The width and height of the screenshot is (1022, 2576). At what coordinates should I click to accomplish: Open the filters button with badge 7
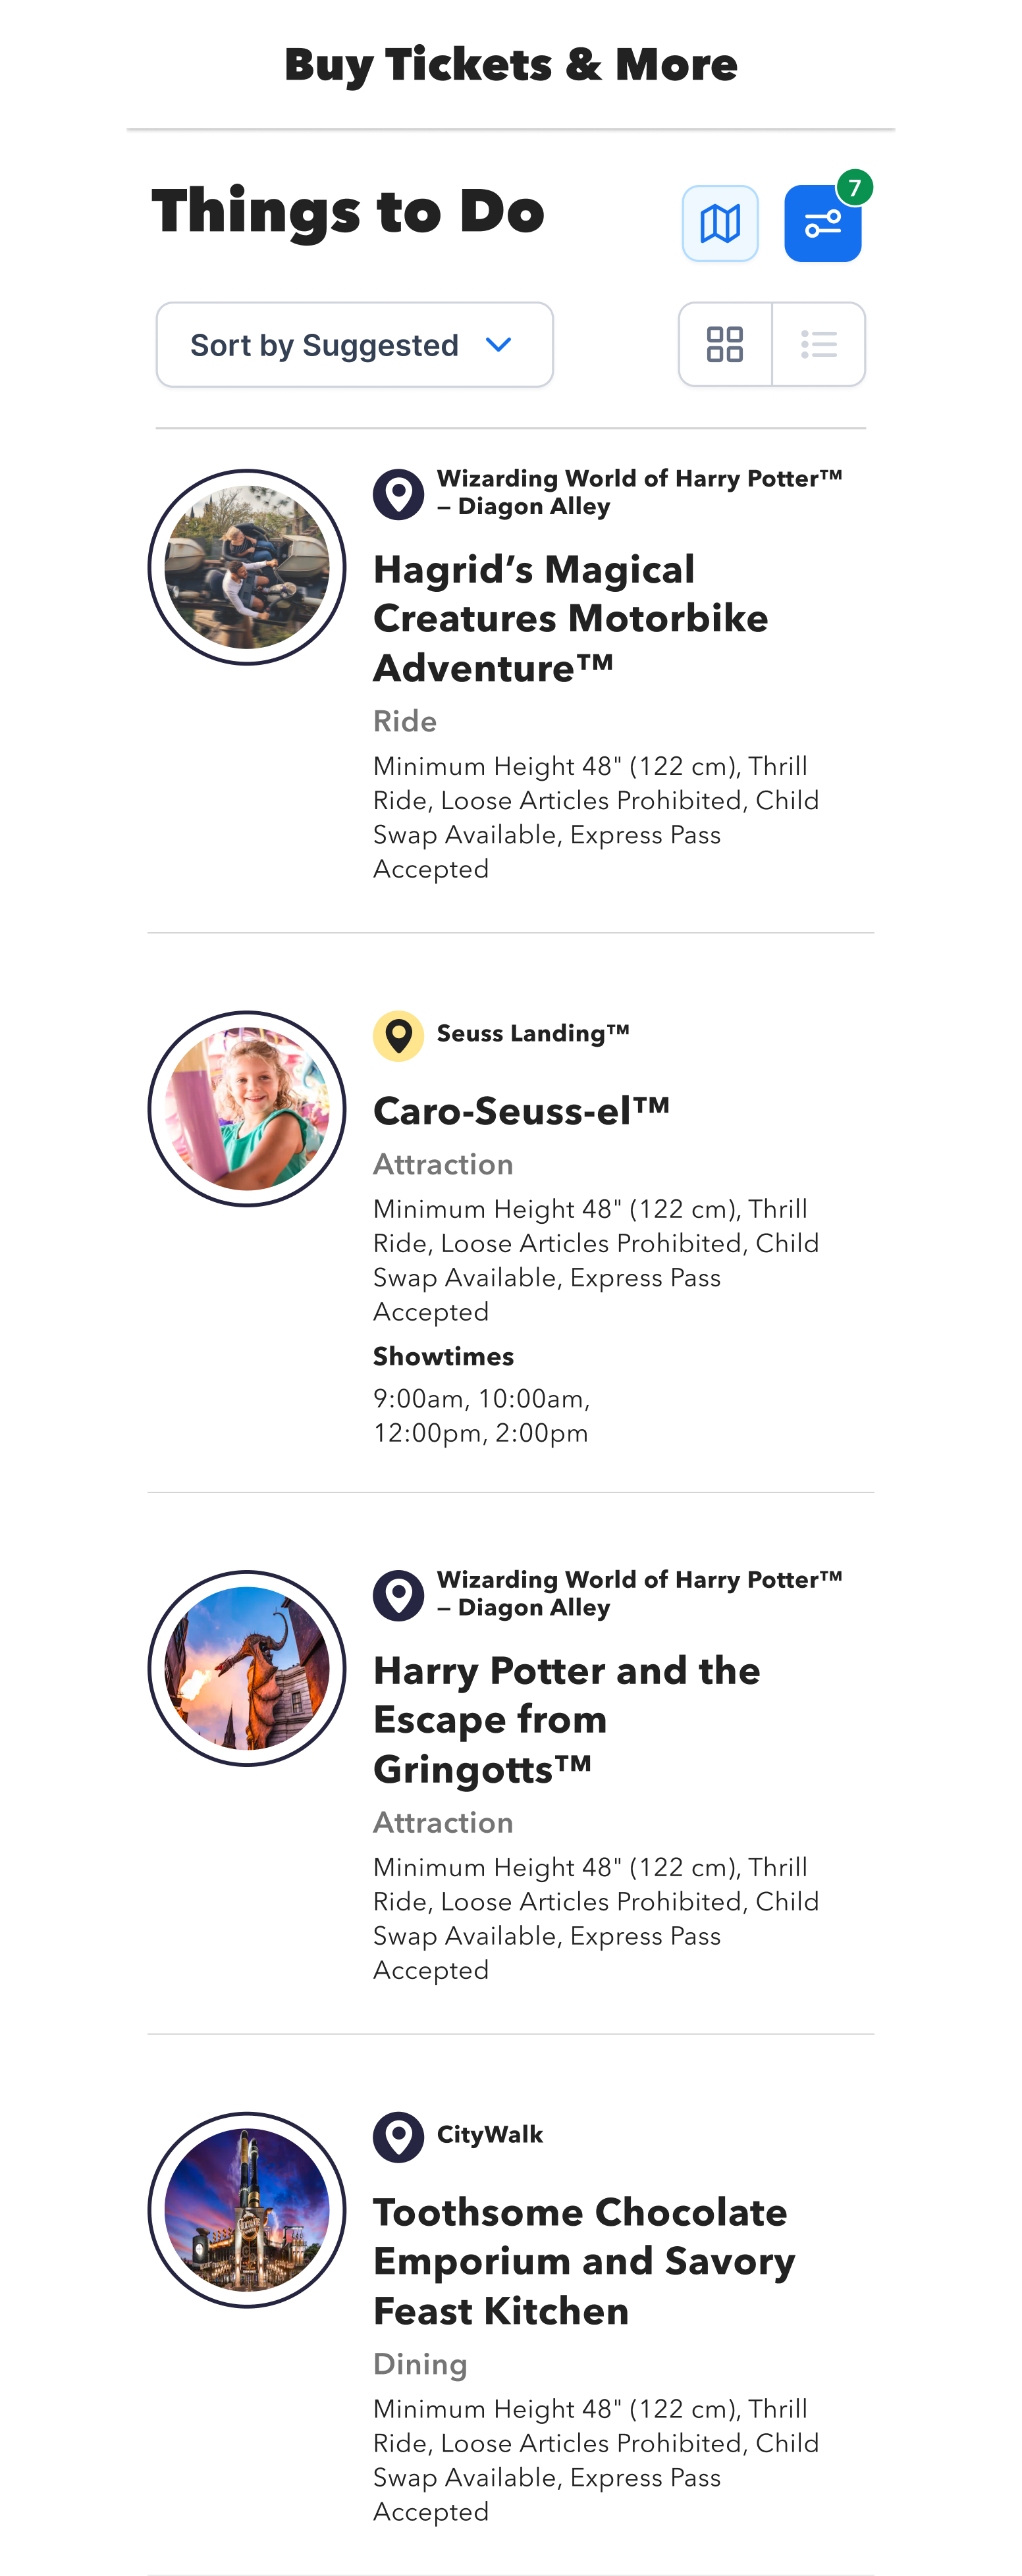point(822,223)
